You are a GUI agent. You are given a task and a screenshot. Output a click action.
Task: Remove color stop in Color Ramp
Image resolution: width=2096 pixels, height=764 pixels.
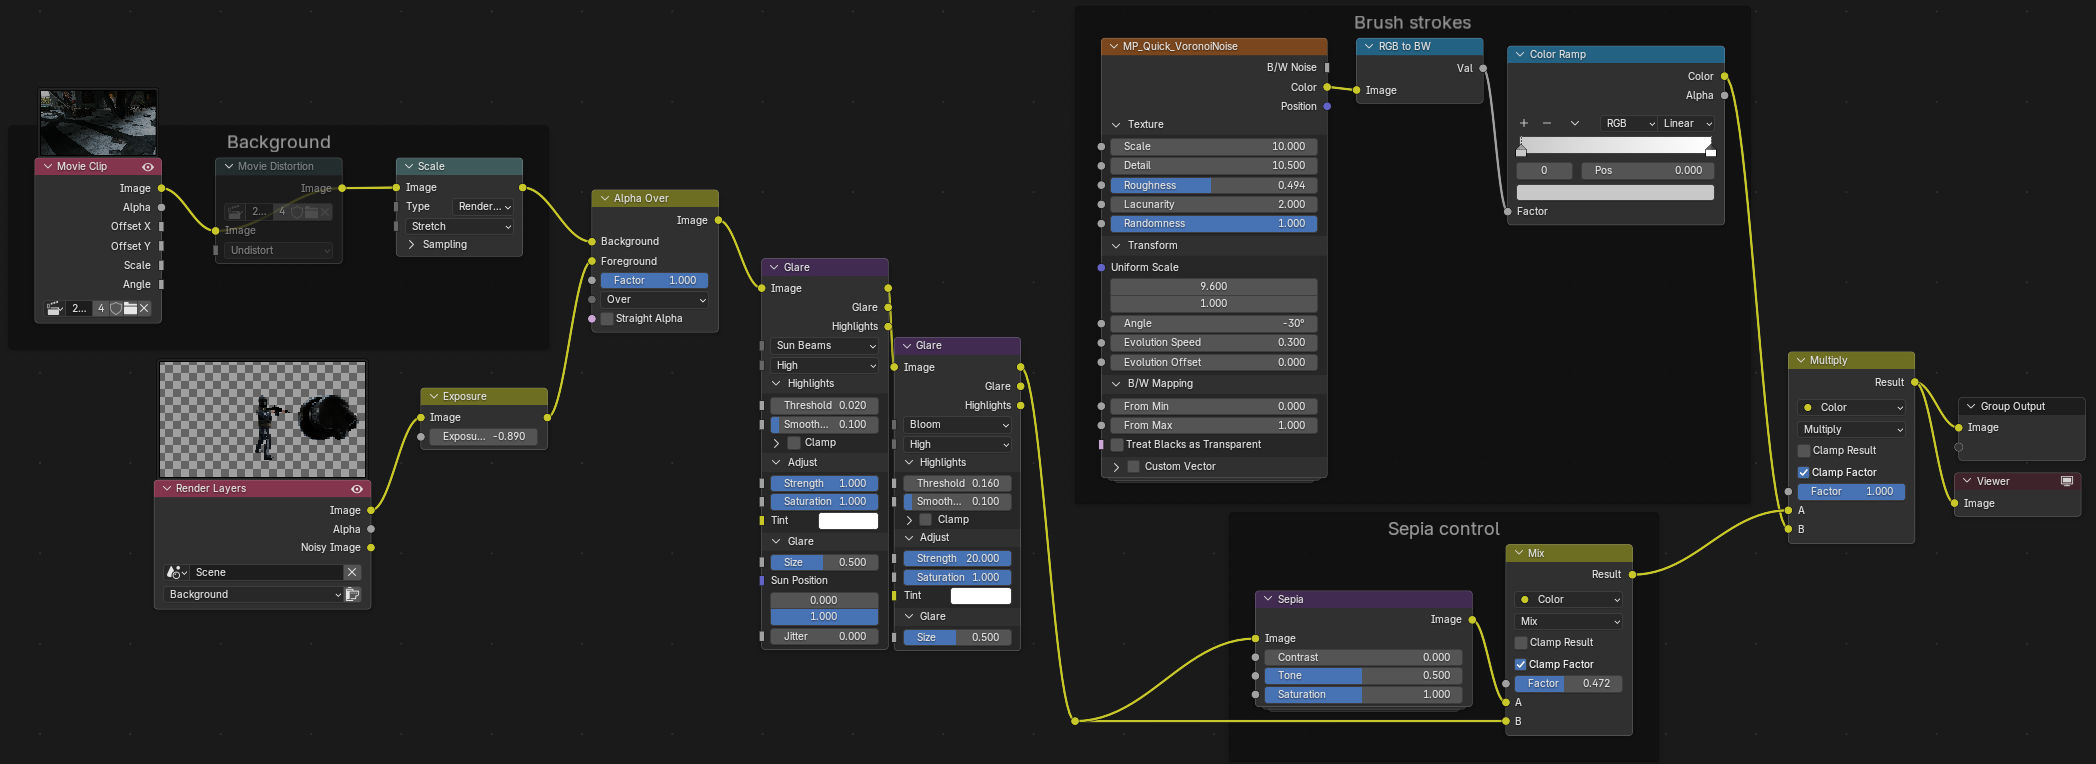pos(1547,123)
